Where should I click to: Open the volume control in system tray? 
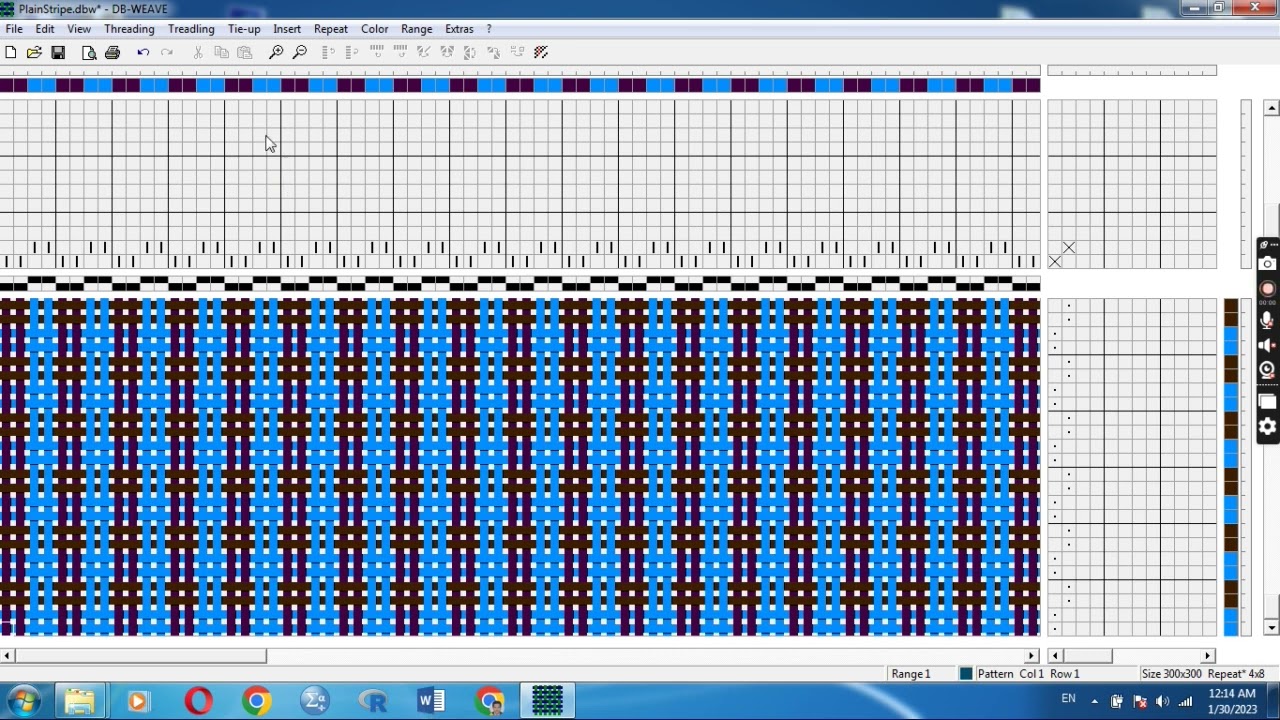coord(1162,701)
